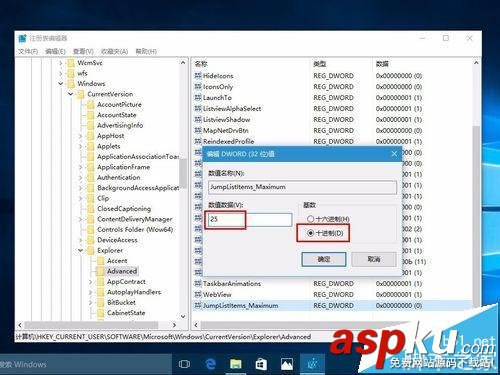The width and height of the screenshot is (500, 375).
Task: Open the Edit menu (编辑)
Action: 55,51
